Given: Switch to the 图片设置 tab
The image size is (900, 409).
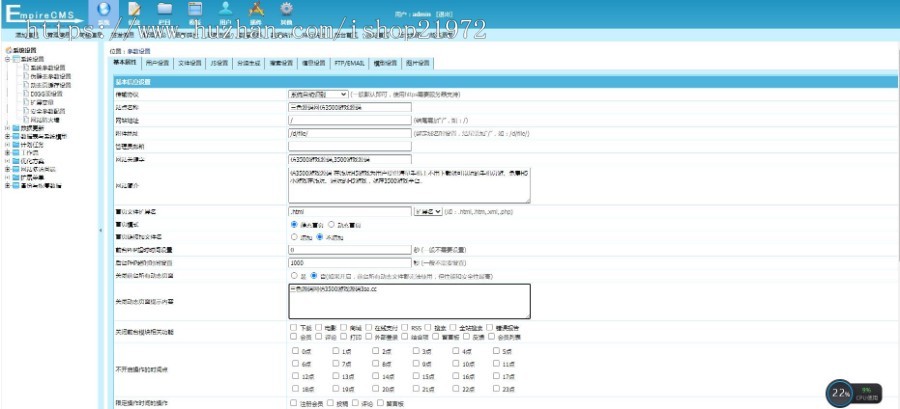Looking at the screenshot, I should 417,63.
